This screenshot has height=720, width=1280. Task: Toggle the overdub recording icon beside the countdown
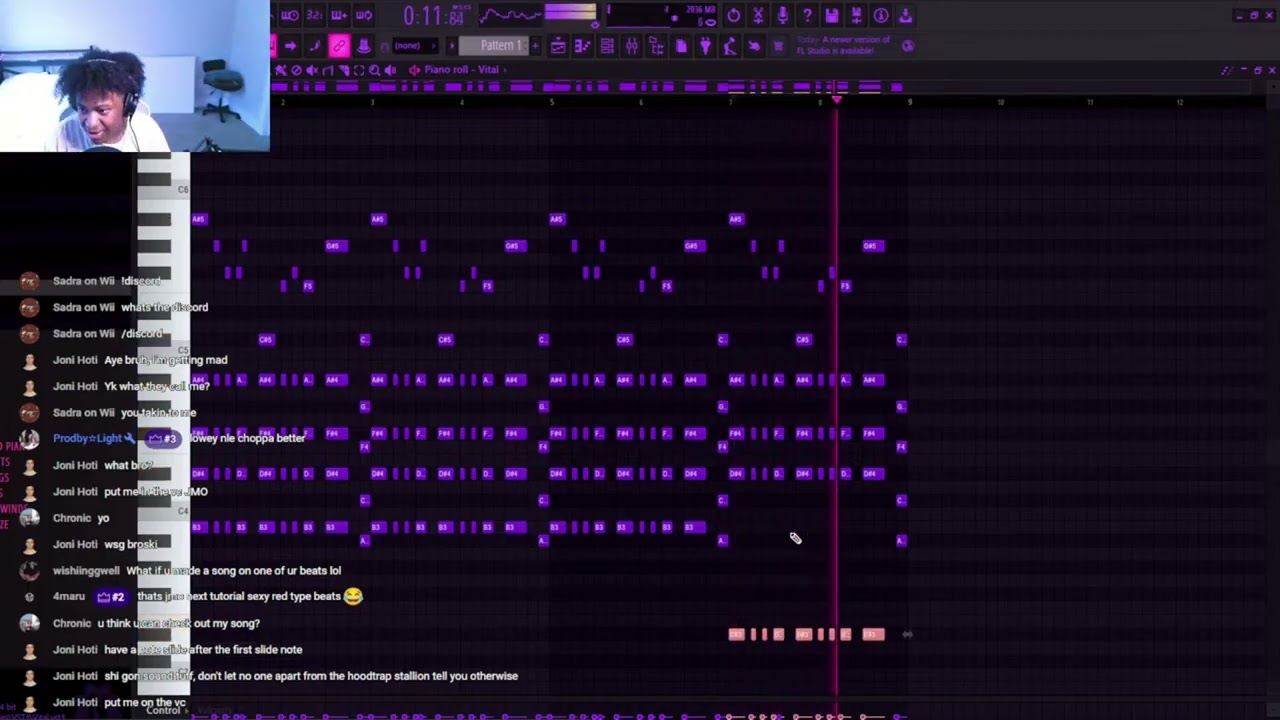pyautogui.click(x=339, y=15)
